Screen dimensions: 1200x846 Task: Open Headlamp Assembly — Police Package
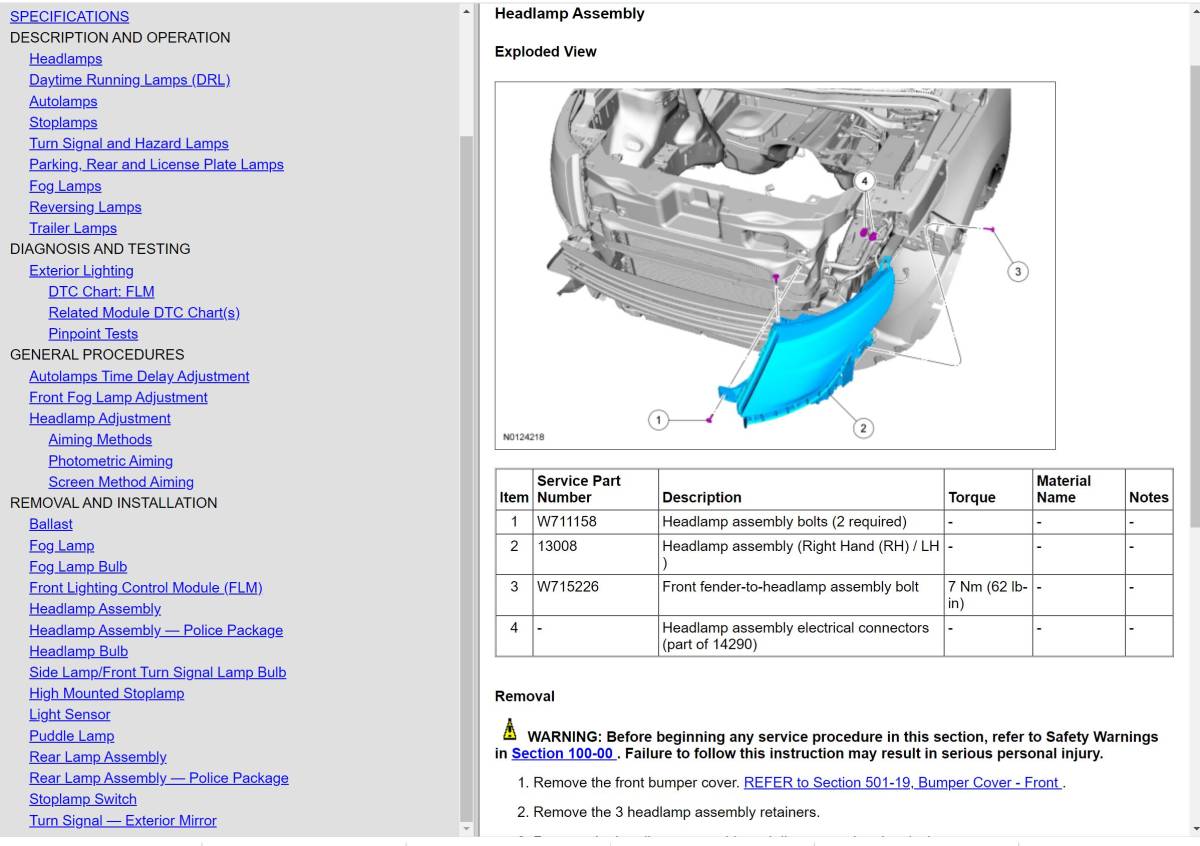[x=155, y=630]
